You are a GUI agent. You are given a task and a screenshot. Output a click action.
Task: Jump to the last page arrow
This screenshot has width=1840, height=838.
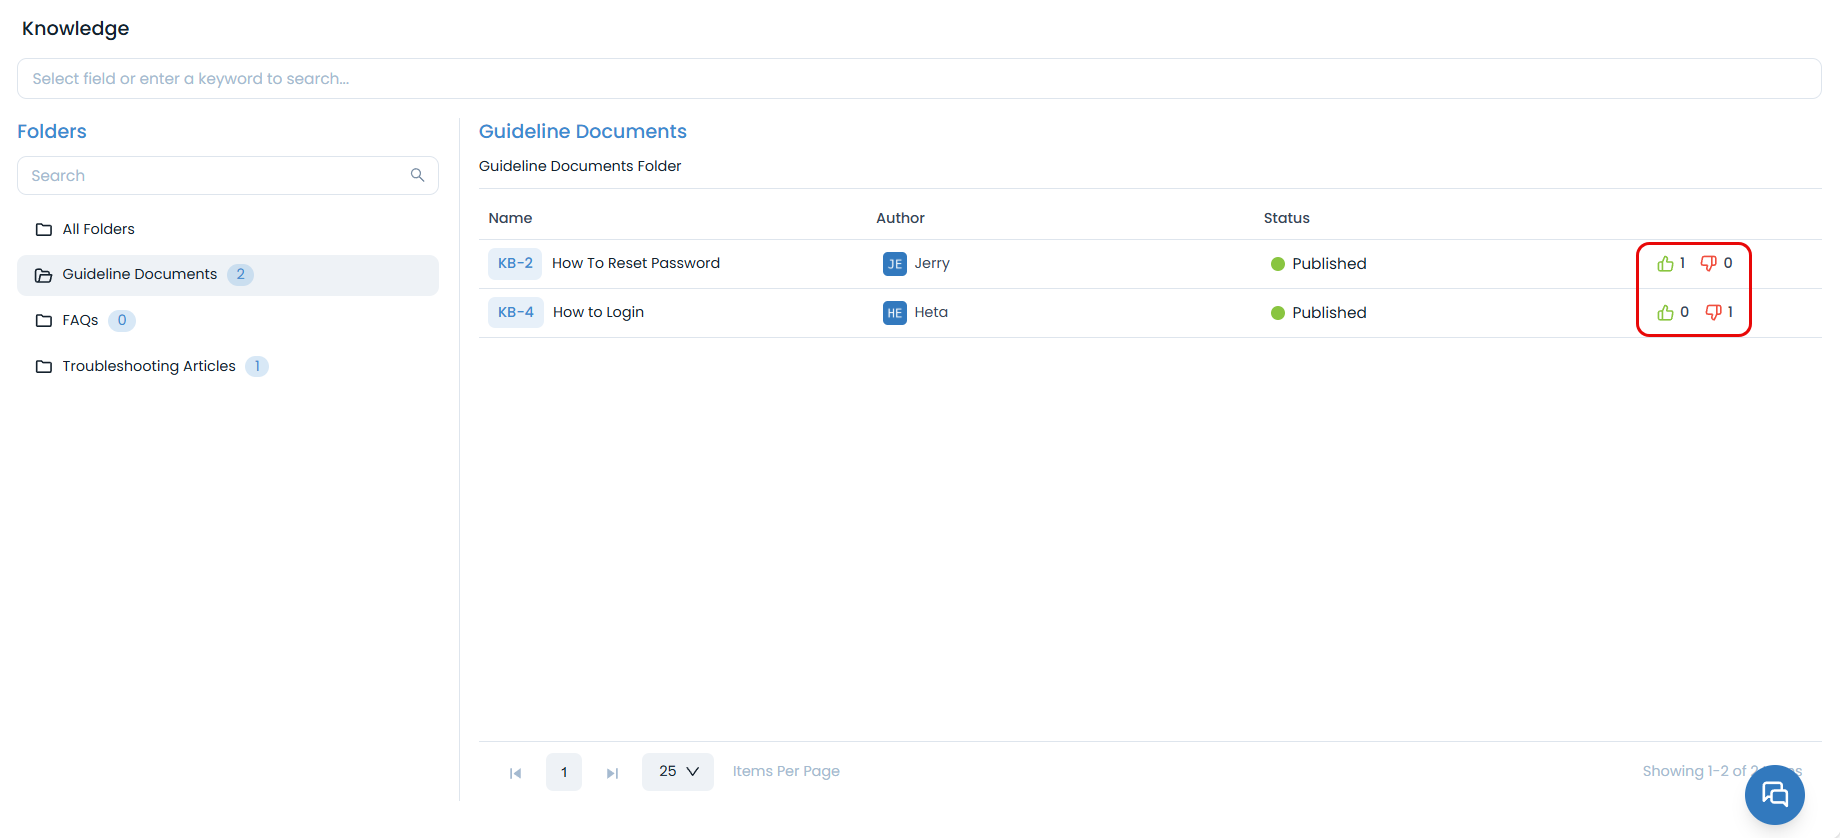612,773
